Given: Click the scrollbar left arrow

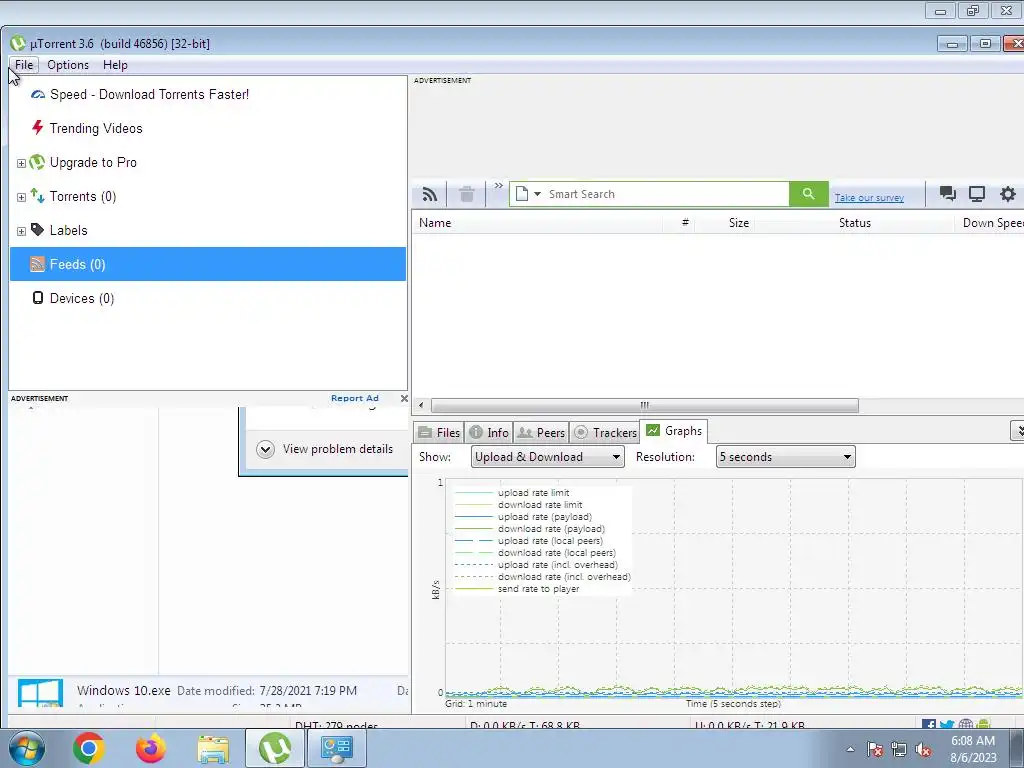Looking at the screenshot, I should (x=421, y=406).
